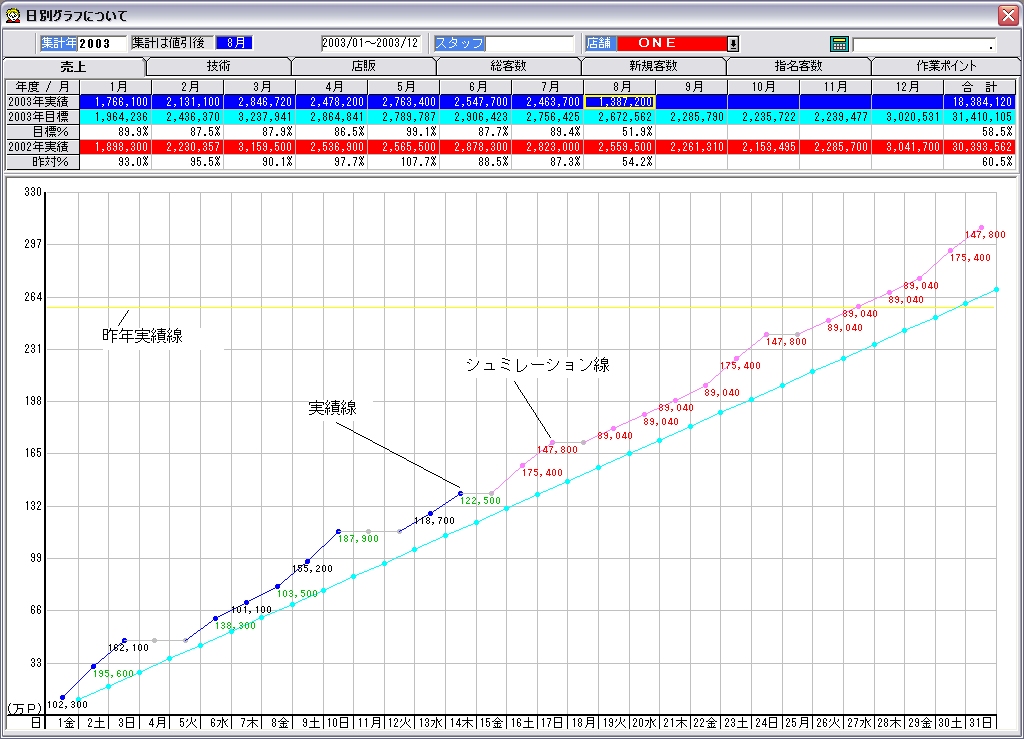Screen dimensions: 1024x739
Task: Click the 51.9% cell
Action: 620,132
